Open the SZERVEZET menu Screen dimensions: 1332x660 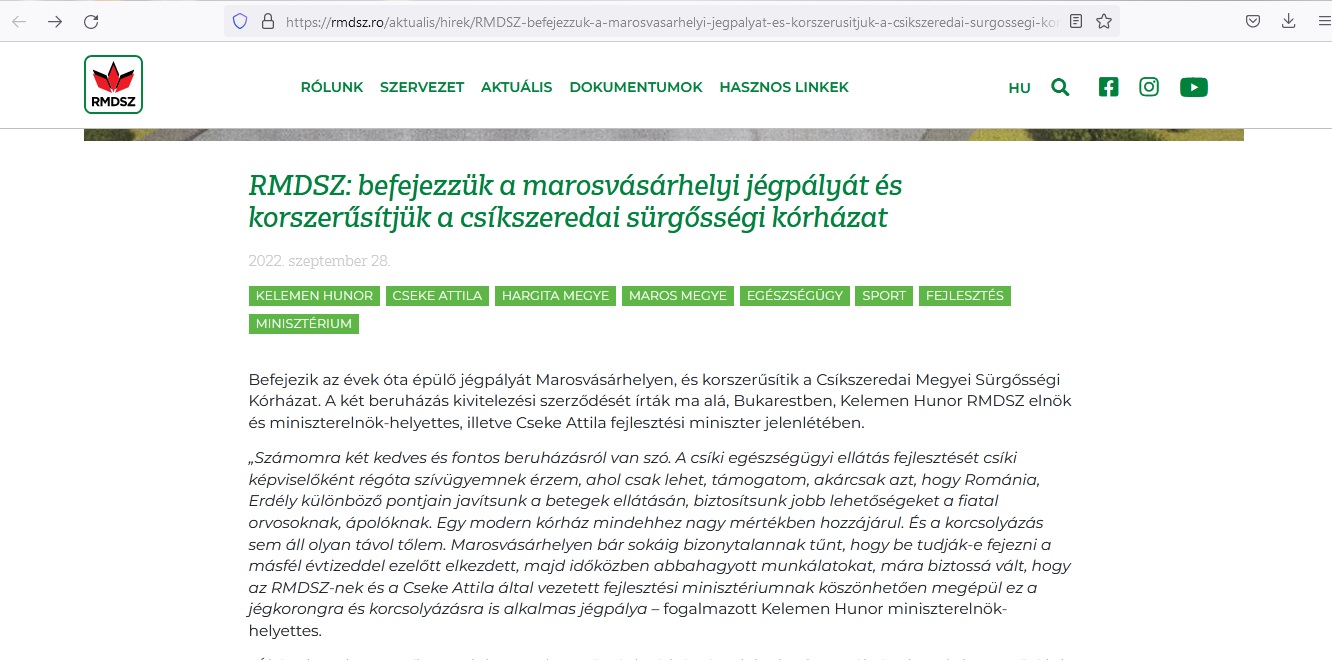422,87
